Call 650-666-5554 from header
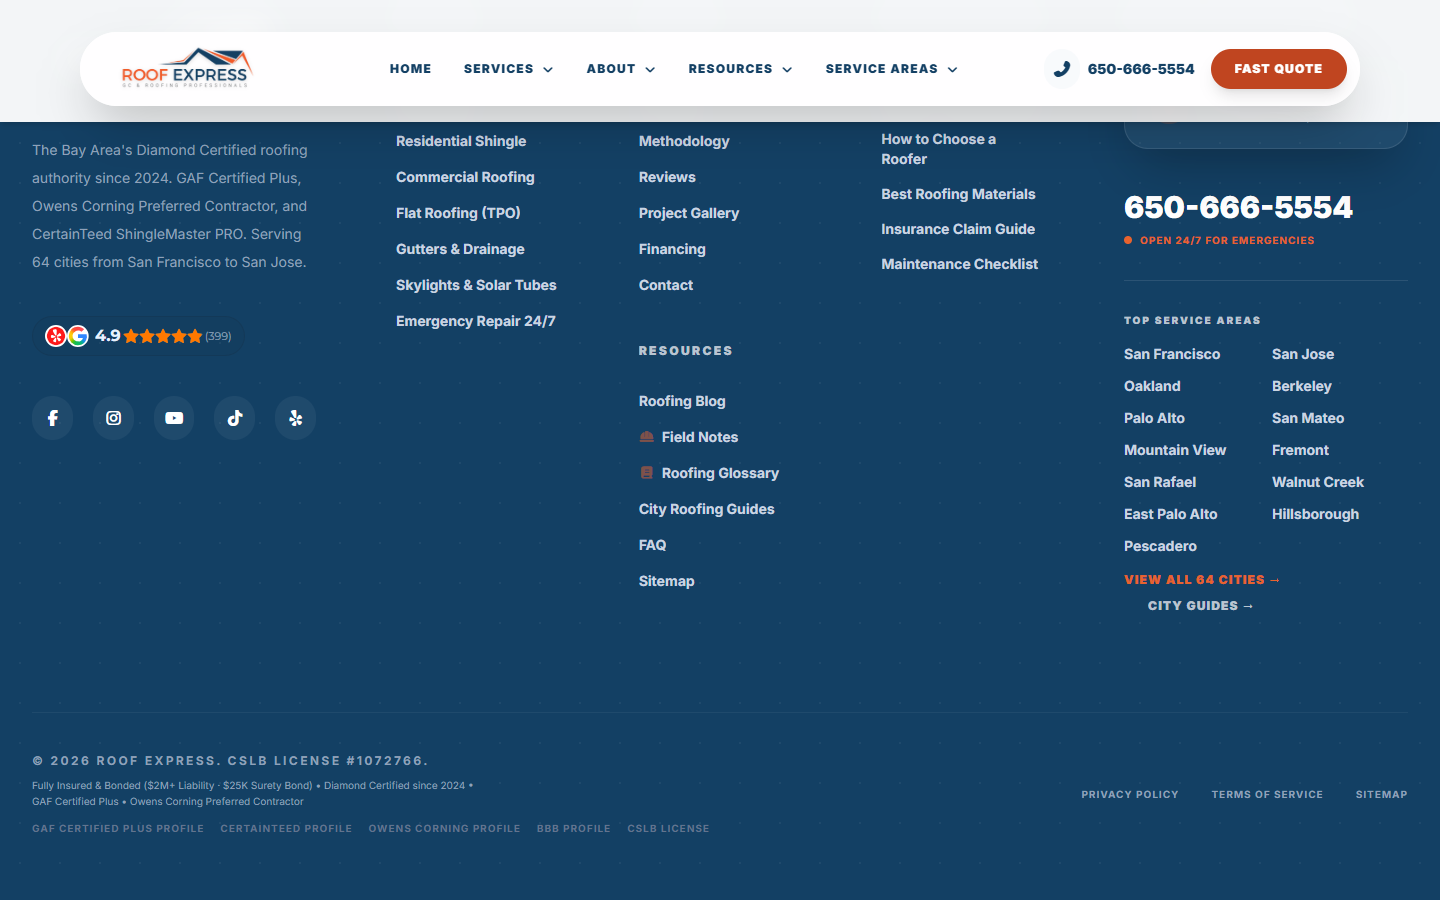Screen dimensions: 1440x900 pos(1141,69)
